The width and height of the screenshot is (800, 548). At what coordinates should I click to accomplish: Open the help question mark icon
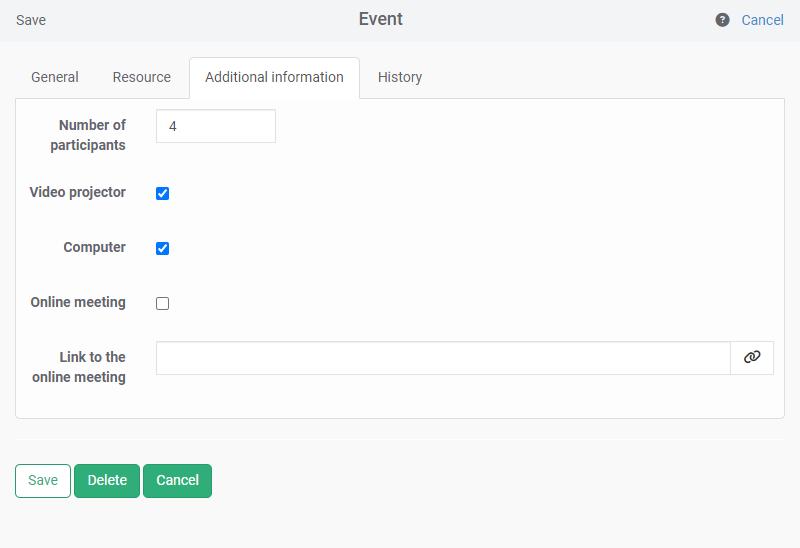click(722, 20)
